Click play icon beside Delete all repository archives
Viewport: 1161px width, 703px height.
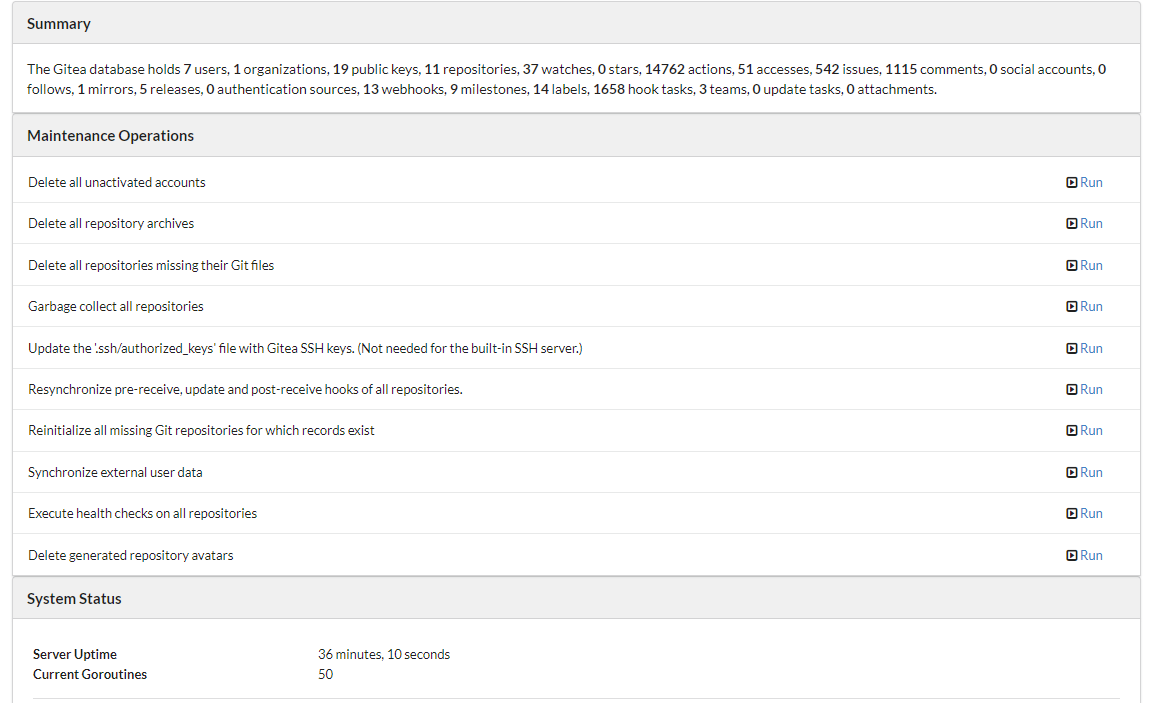click(1071, 224)
